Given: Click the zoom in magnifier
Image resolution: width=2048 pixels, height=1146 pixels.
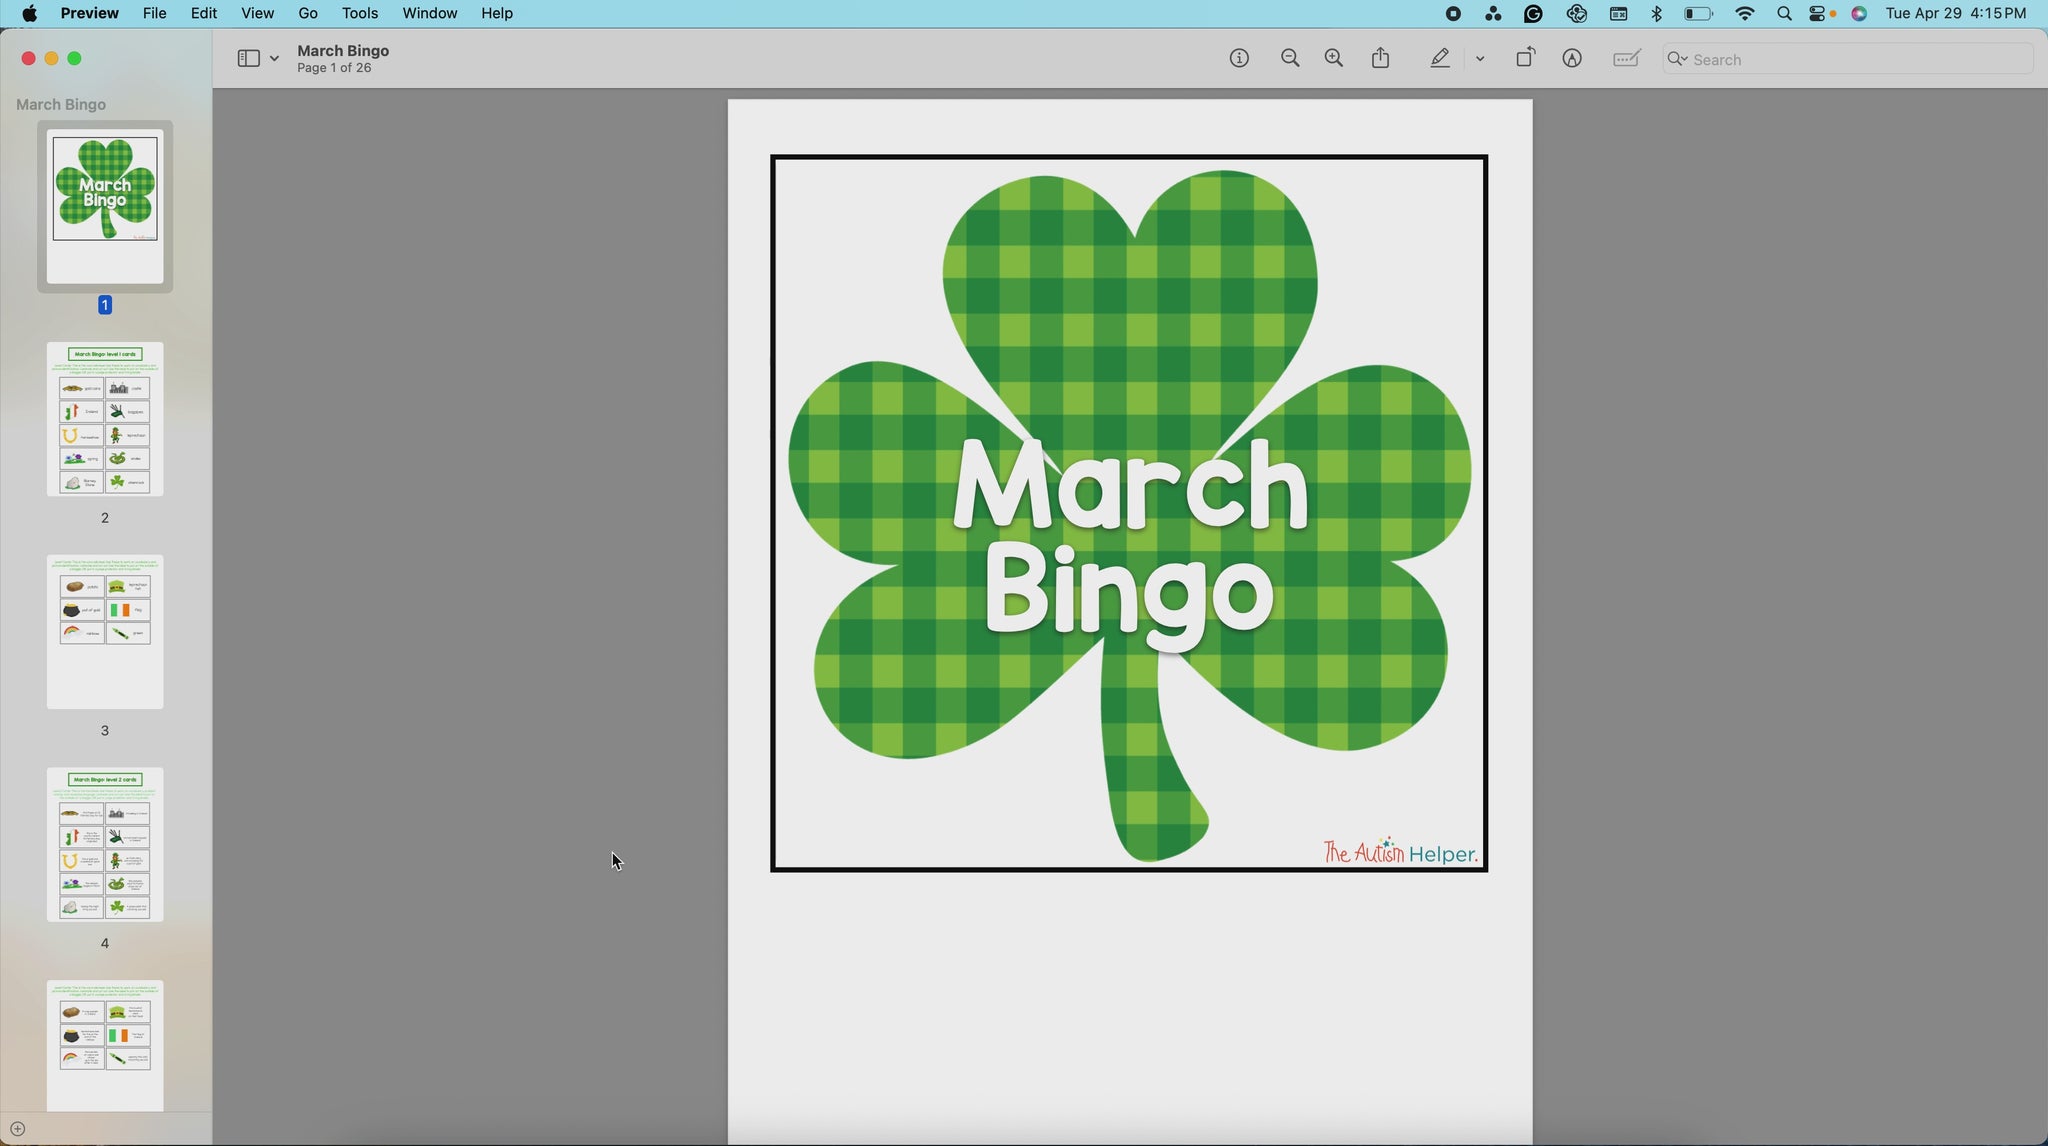Looking at the screenshot, I should 1334,59.
